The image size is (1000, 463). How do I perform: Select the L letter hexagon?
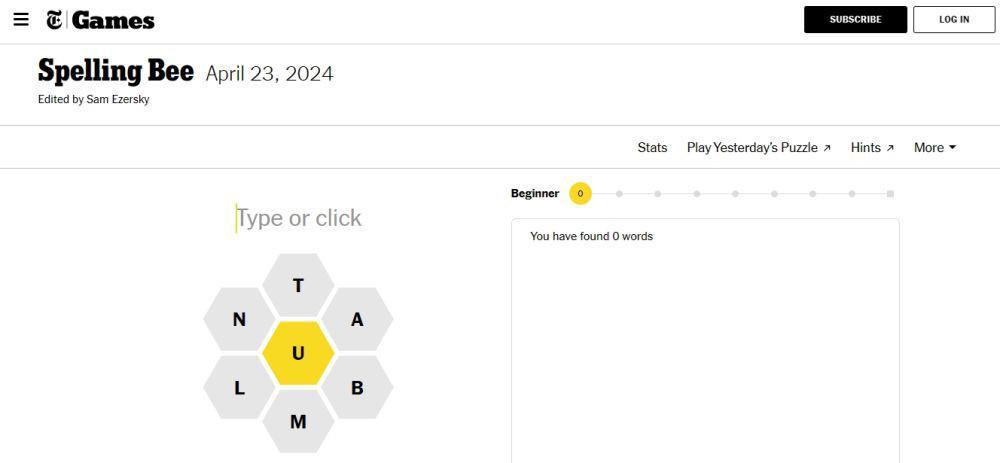(x=239, y=387)
